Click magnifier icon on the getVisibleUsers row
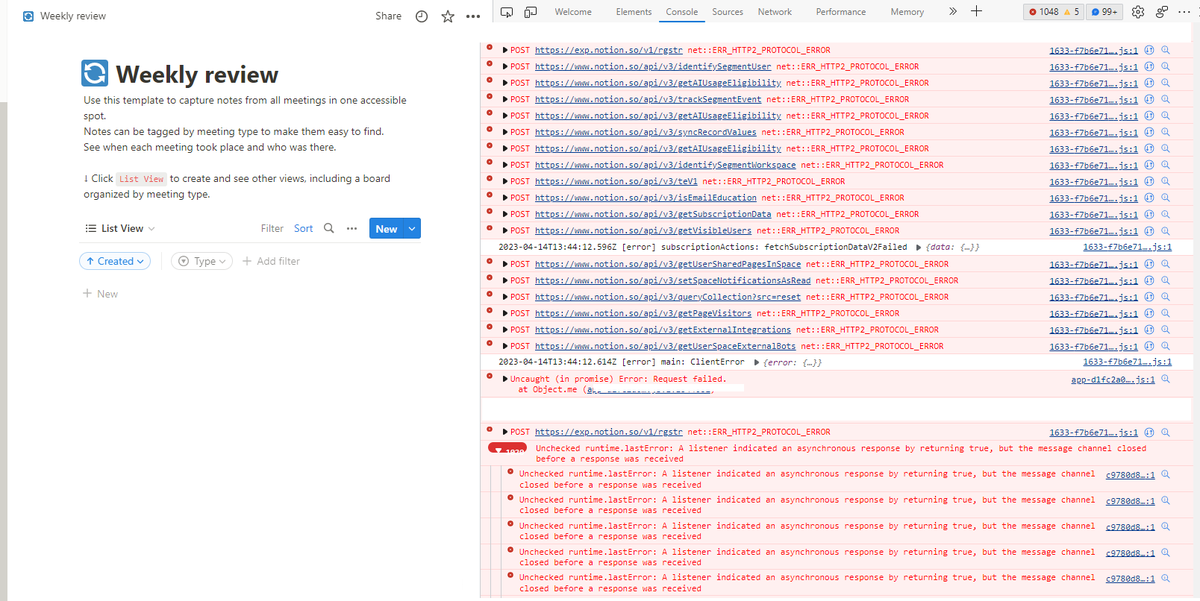1200x601 pixels. (1165, 230)
